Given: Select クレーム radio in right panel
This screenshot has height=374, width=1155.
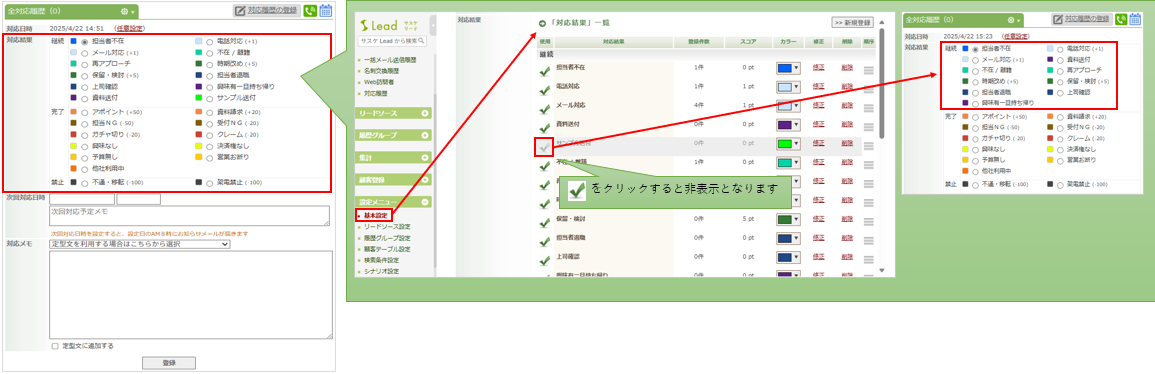Looking at the screenshot, I should click(1061, 138).
